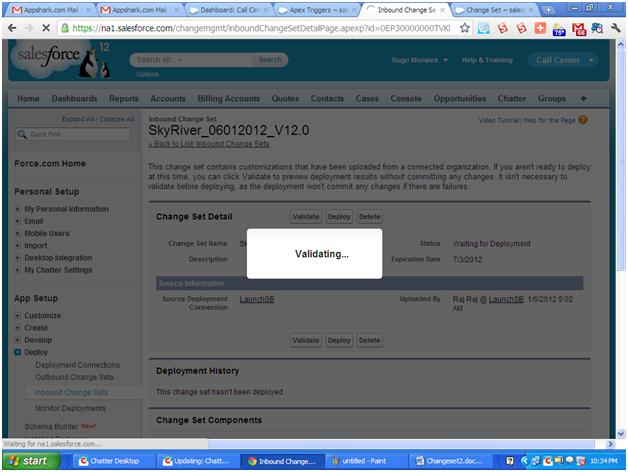Open Outbound Change Sets link

[74, 377]
